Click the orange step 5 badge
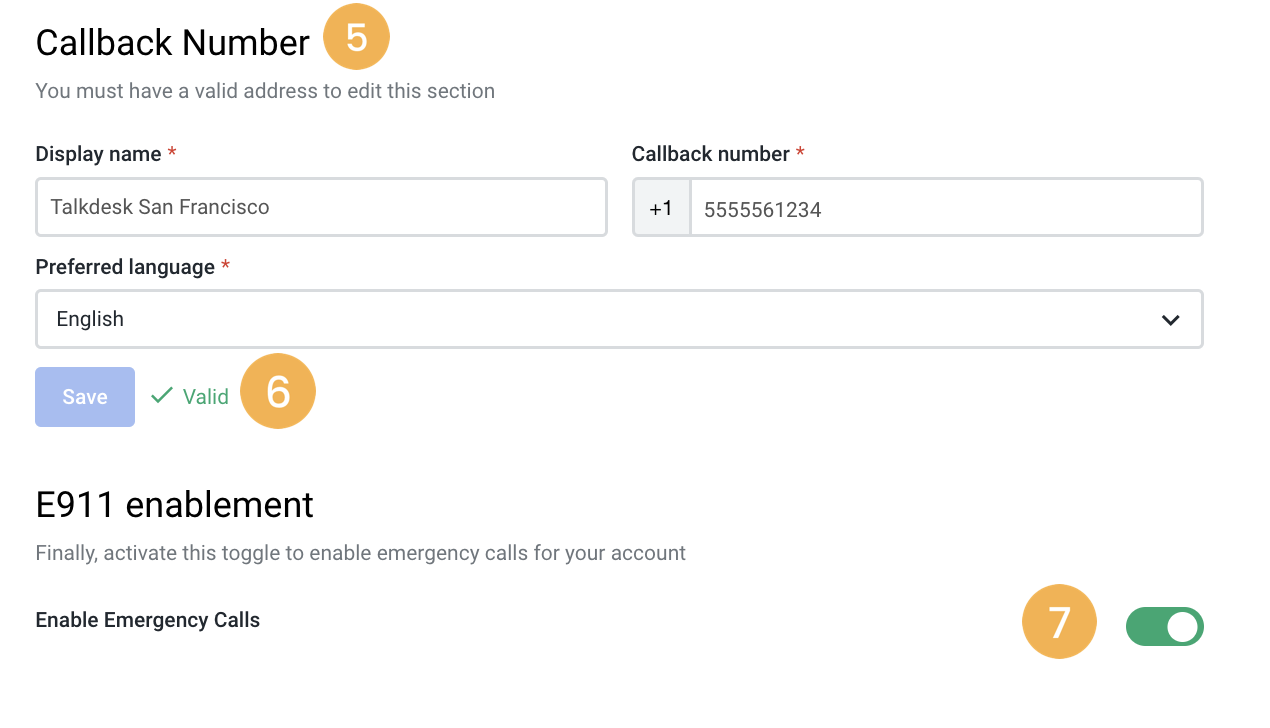The image size is (1270, 728). tap(356, 38)
